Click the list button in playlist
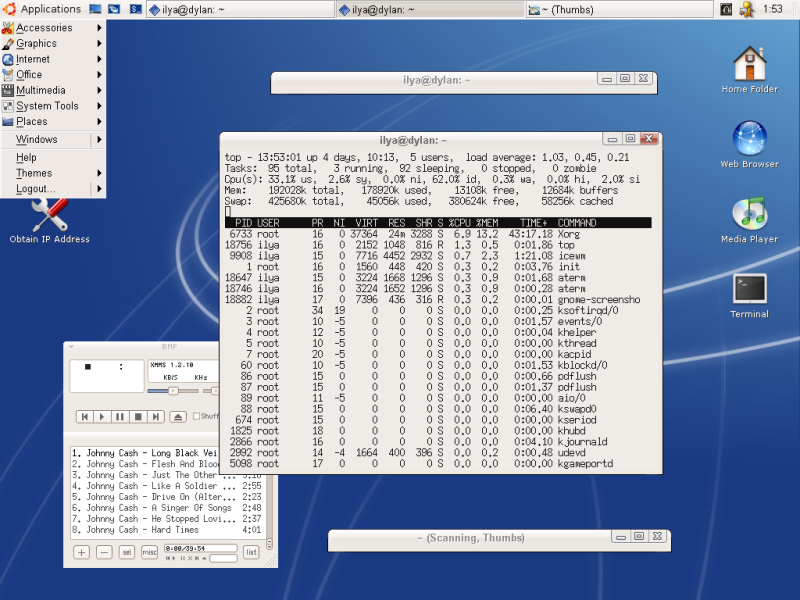This screenshot has height=600, width=800. pos(251,552)
